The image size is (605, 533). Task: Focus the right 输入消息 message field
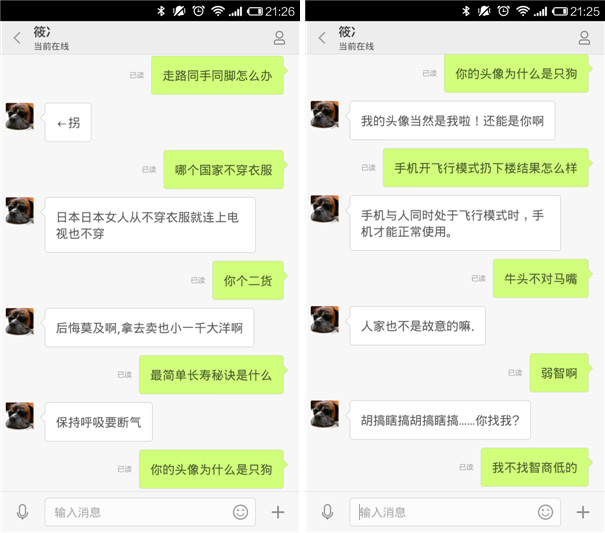(455, 512)
